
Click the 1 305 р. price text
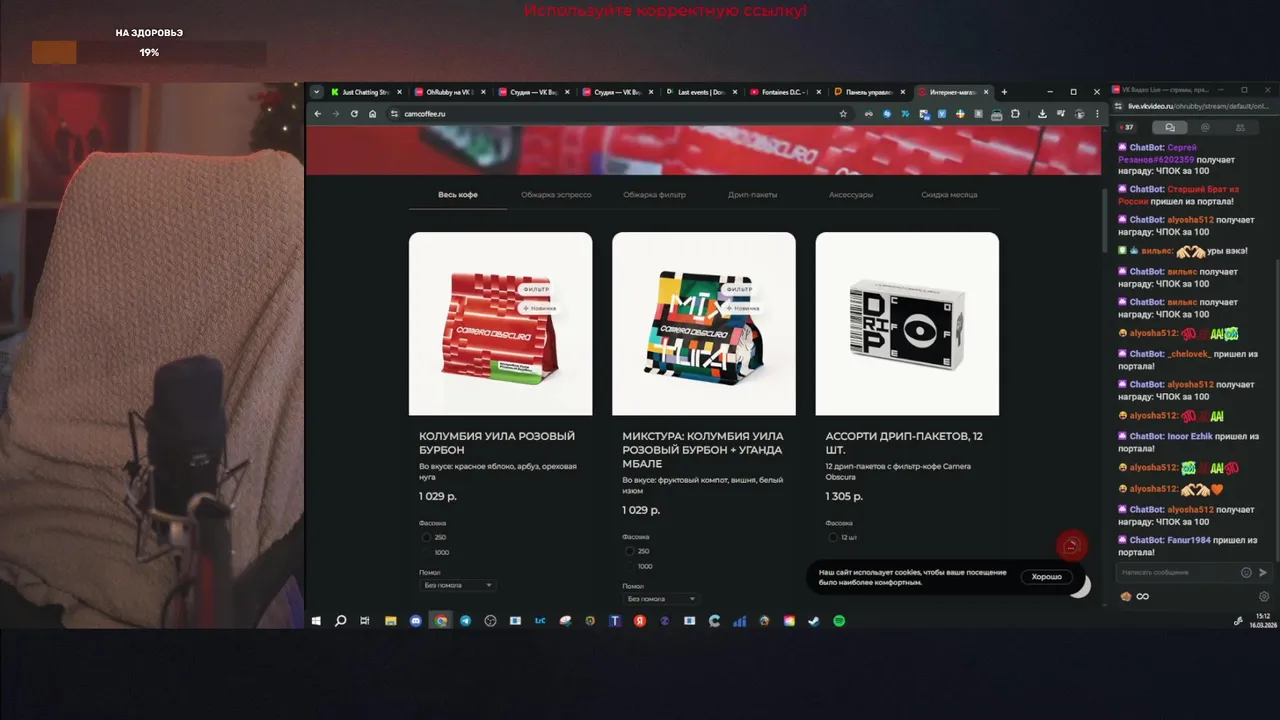pyautogui.click(x=844, y=496)
